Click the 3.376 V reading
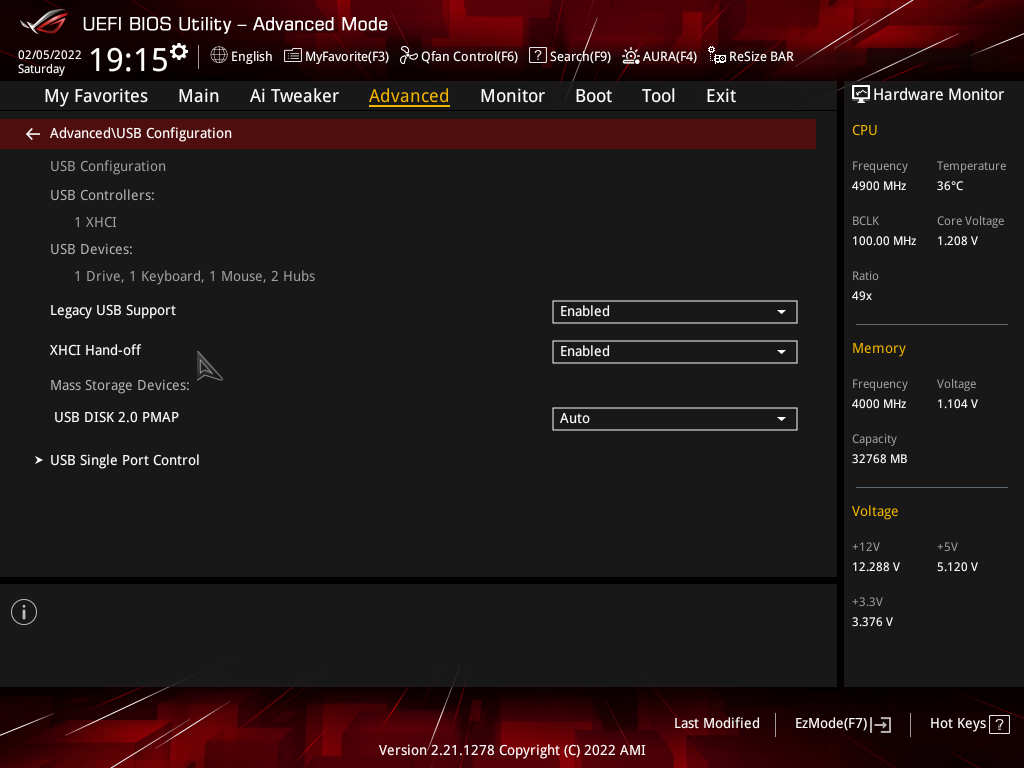This screenshot has width=1024, height=768. 872,622
